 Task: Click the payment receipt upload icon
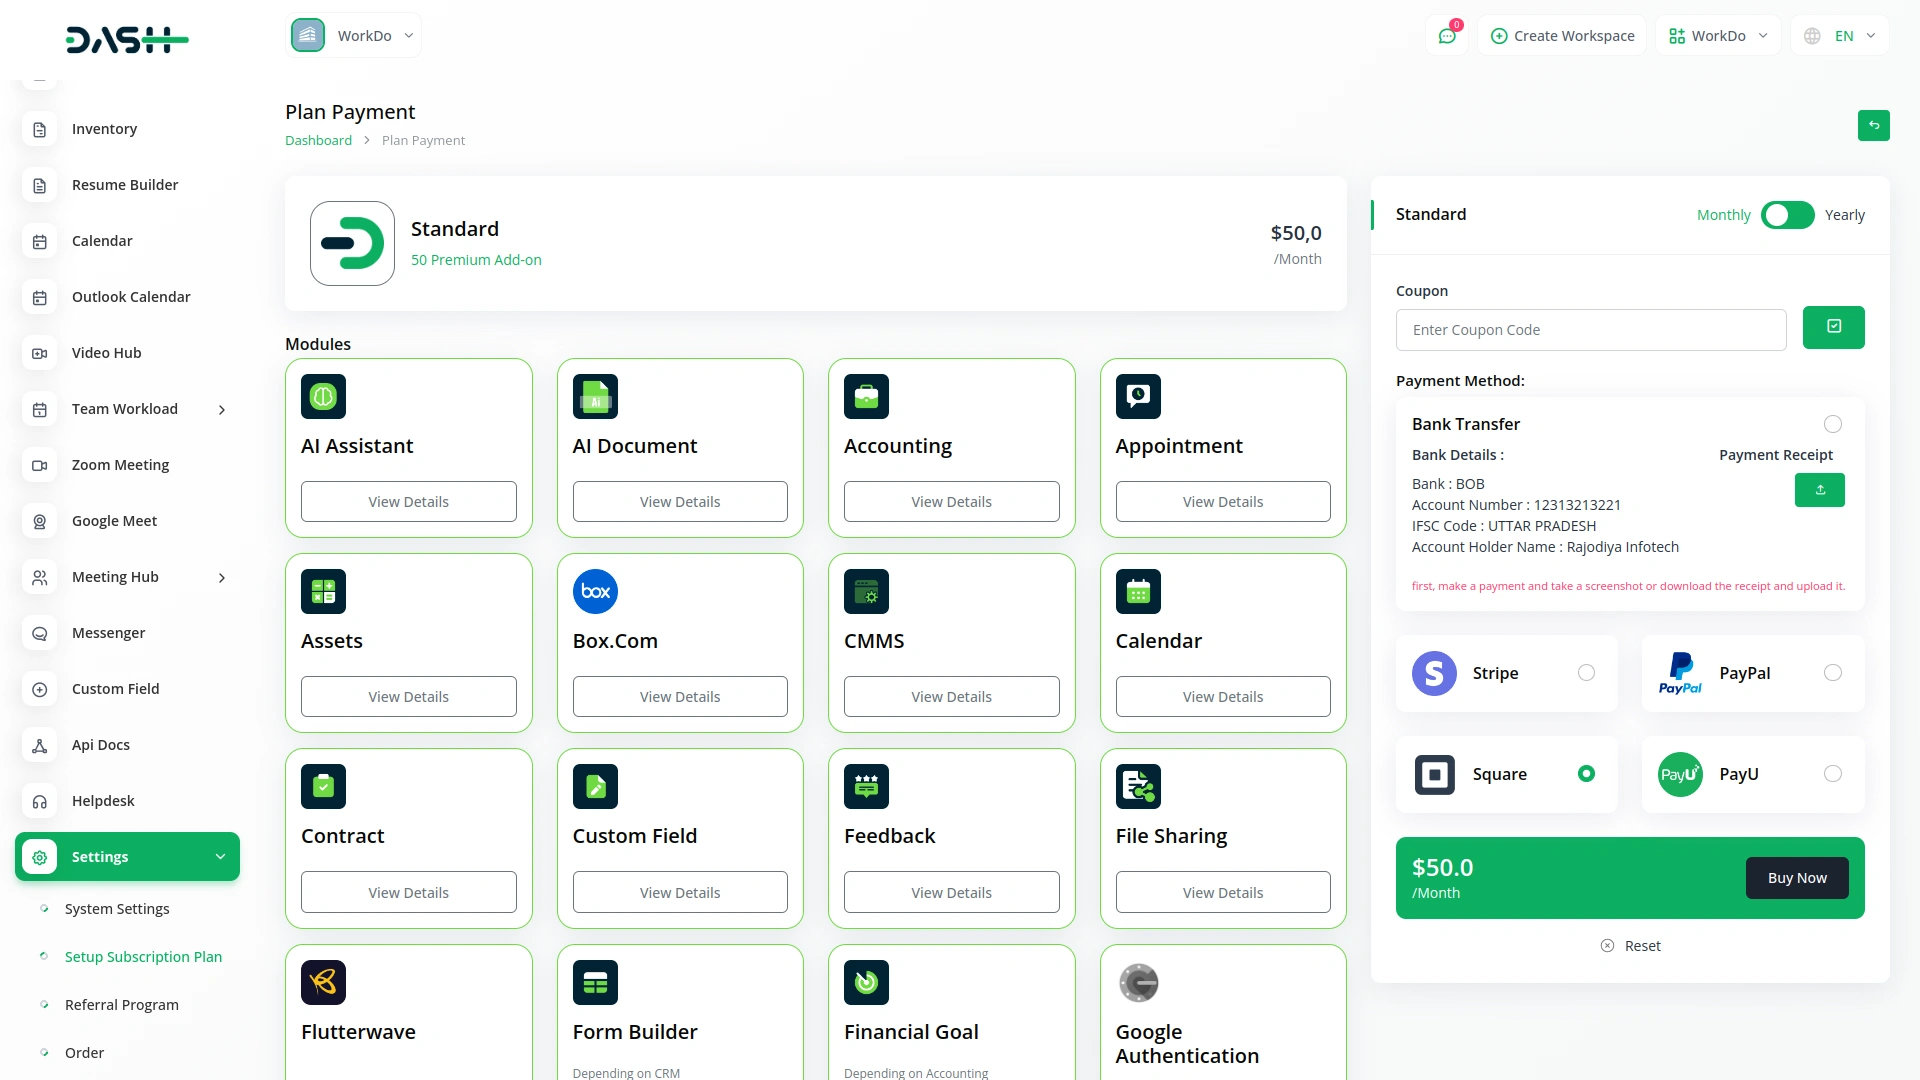point(1819,490)
